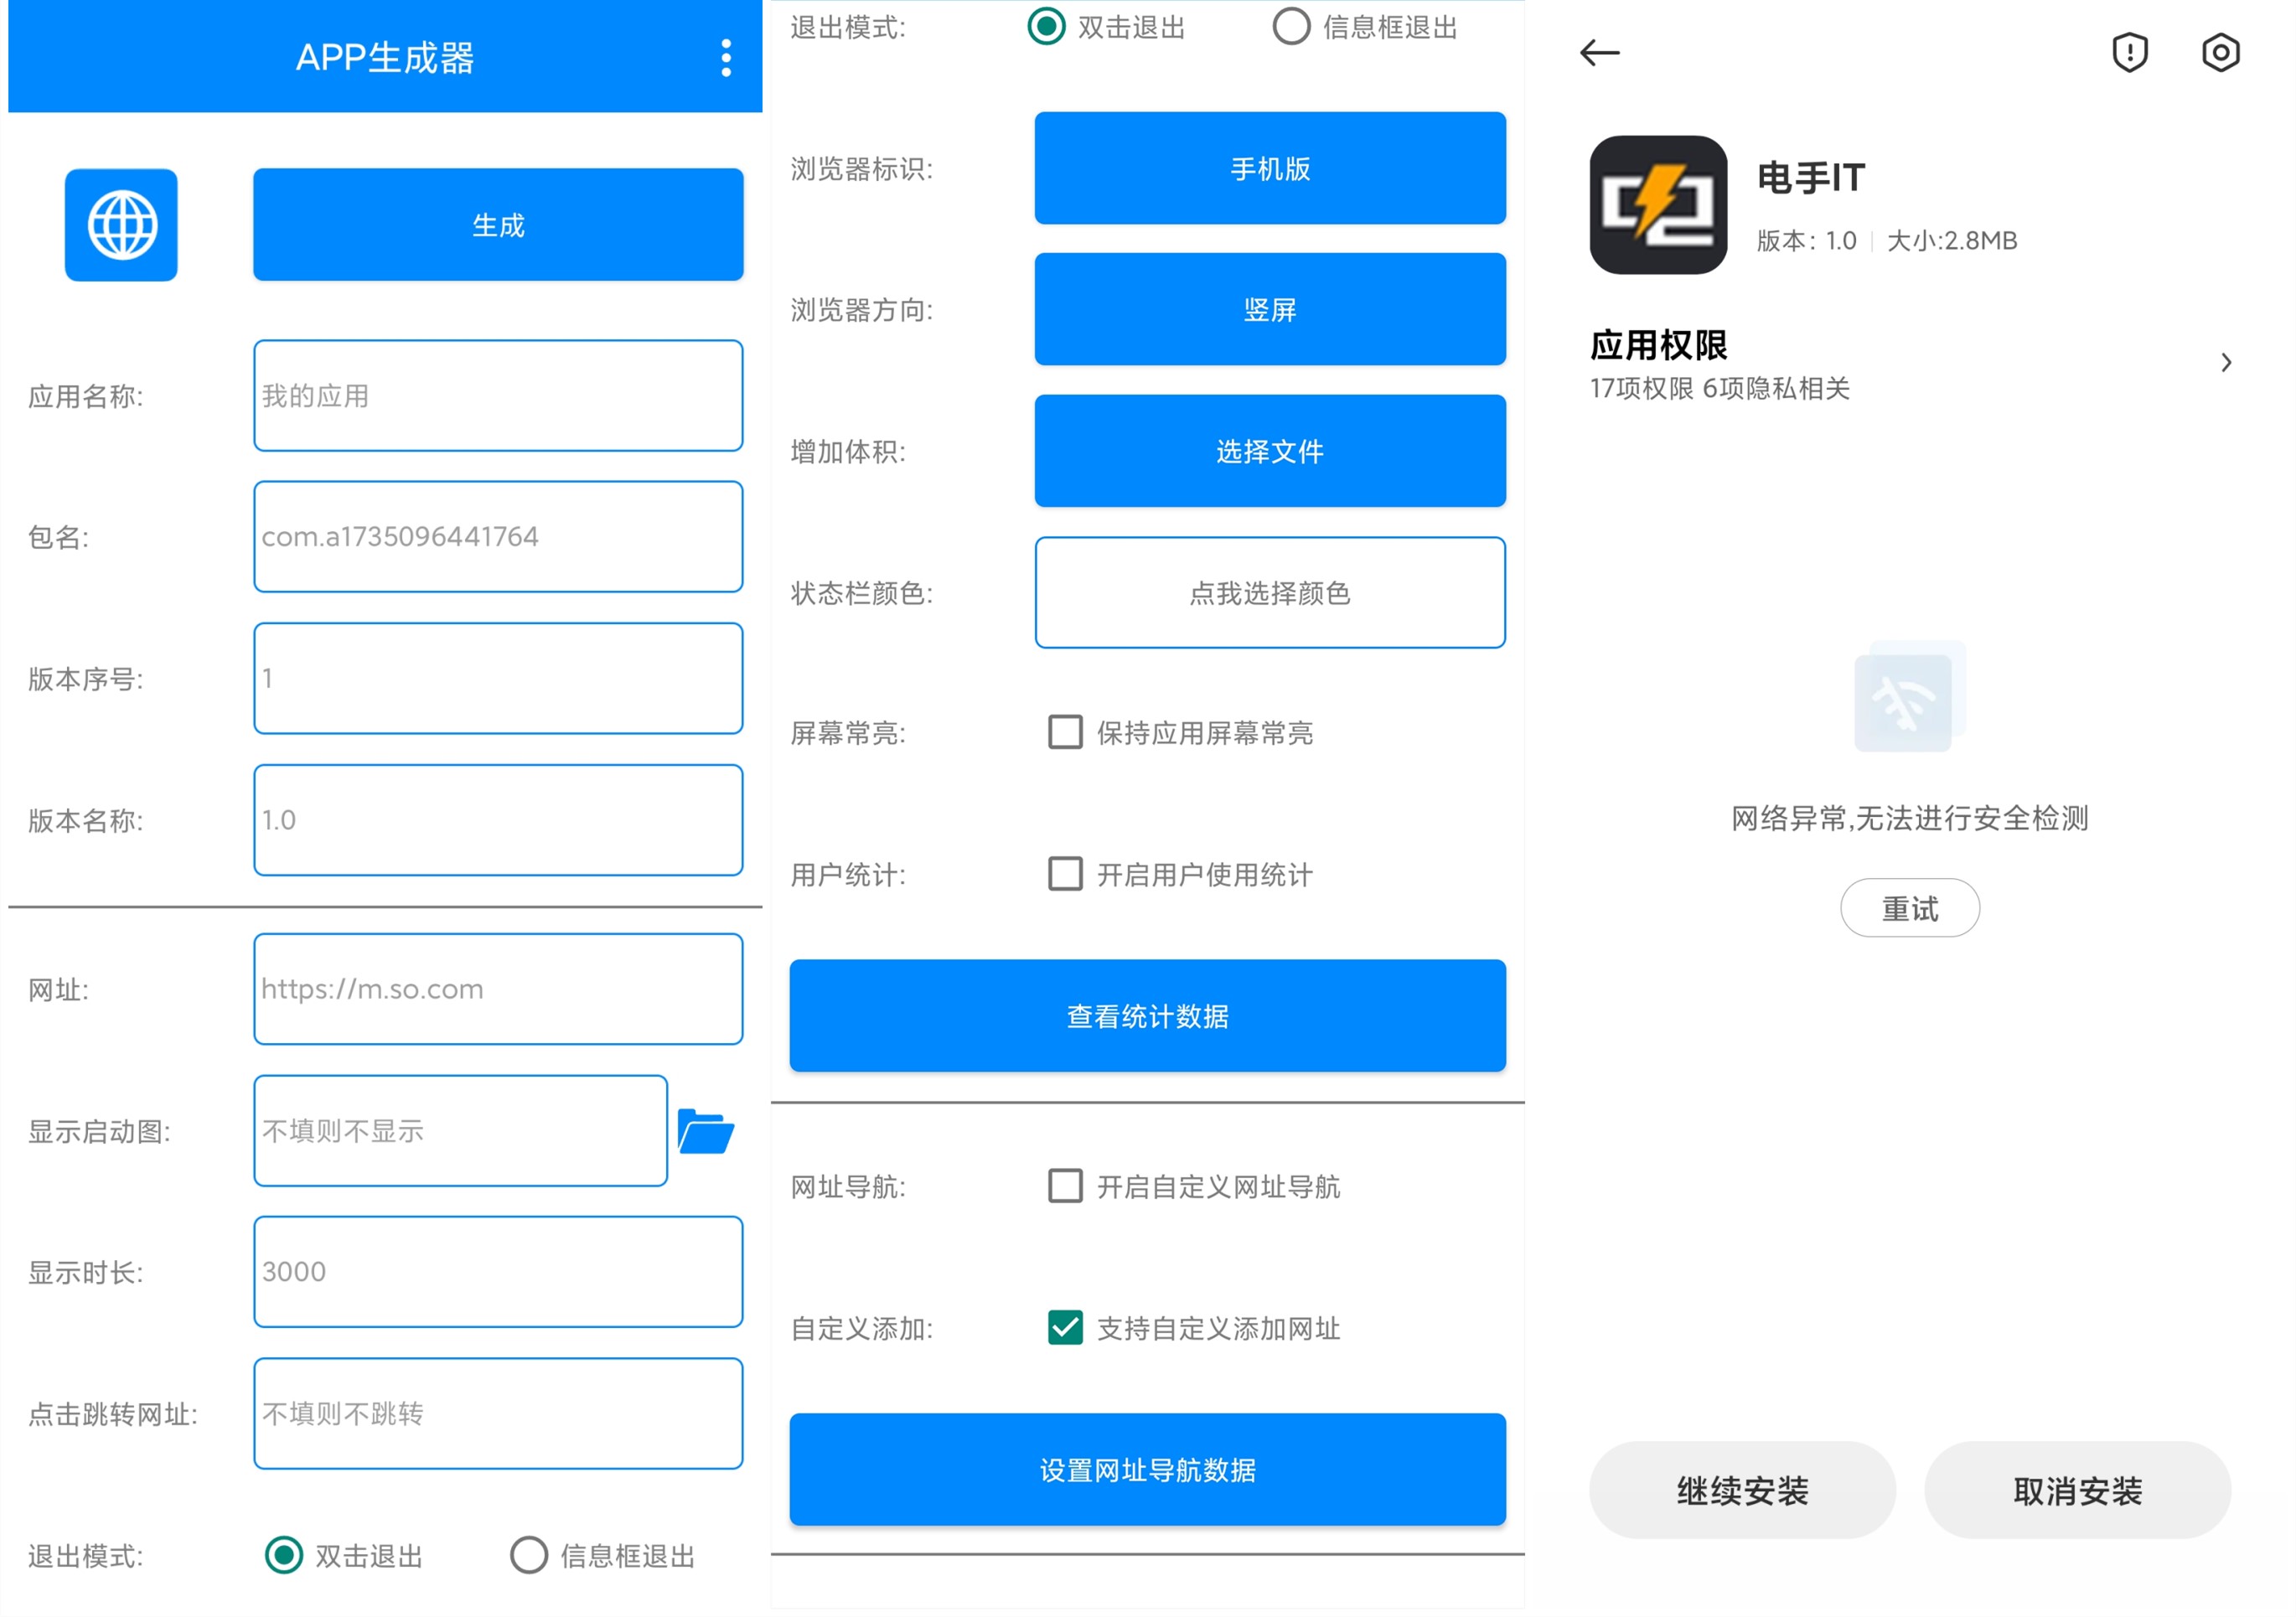Click the 网址 URL input field

[x=497, y=989]
